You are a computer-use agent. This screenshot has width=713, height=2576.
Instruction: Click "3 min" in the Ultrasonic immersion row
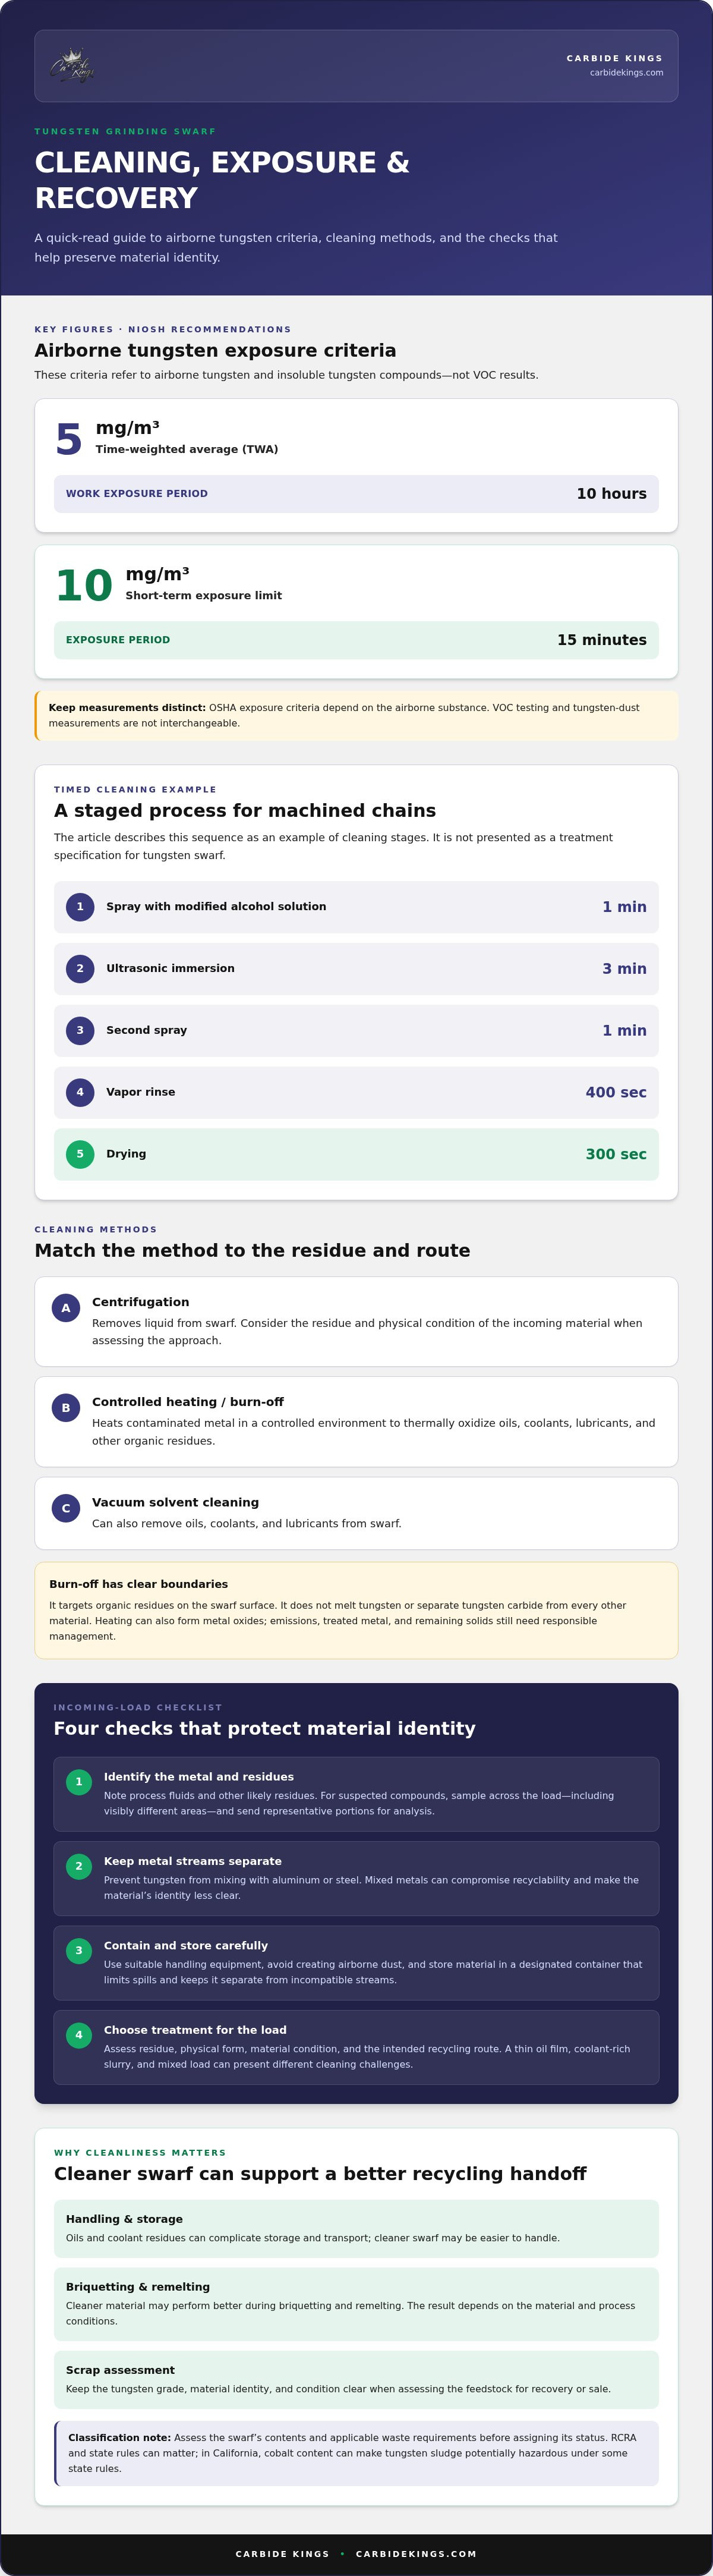[624, 969]
